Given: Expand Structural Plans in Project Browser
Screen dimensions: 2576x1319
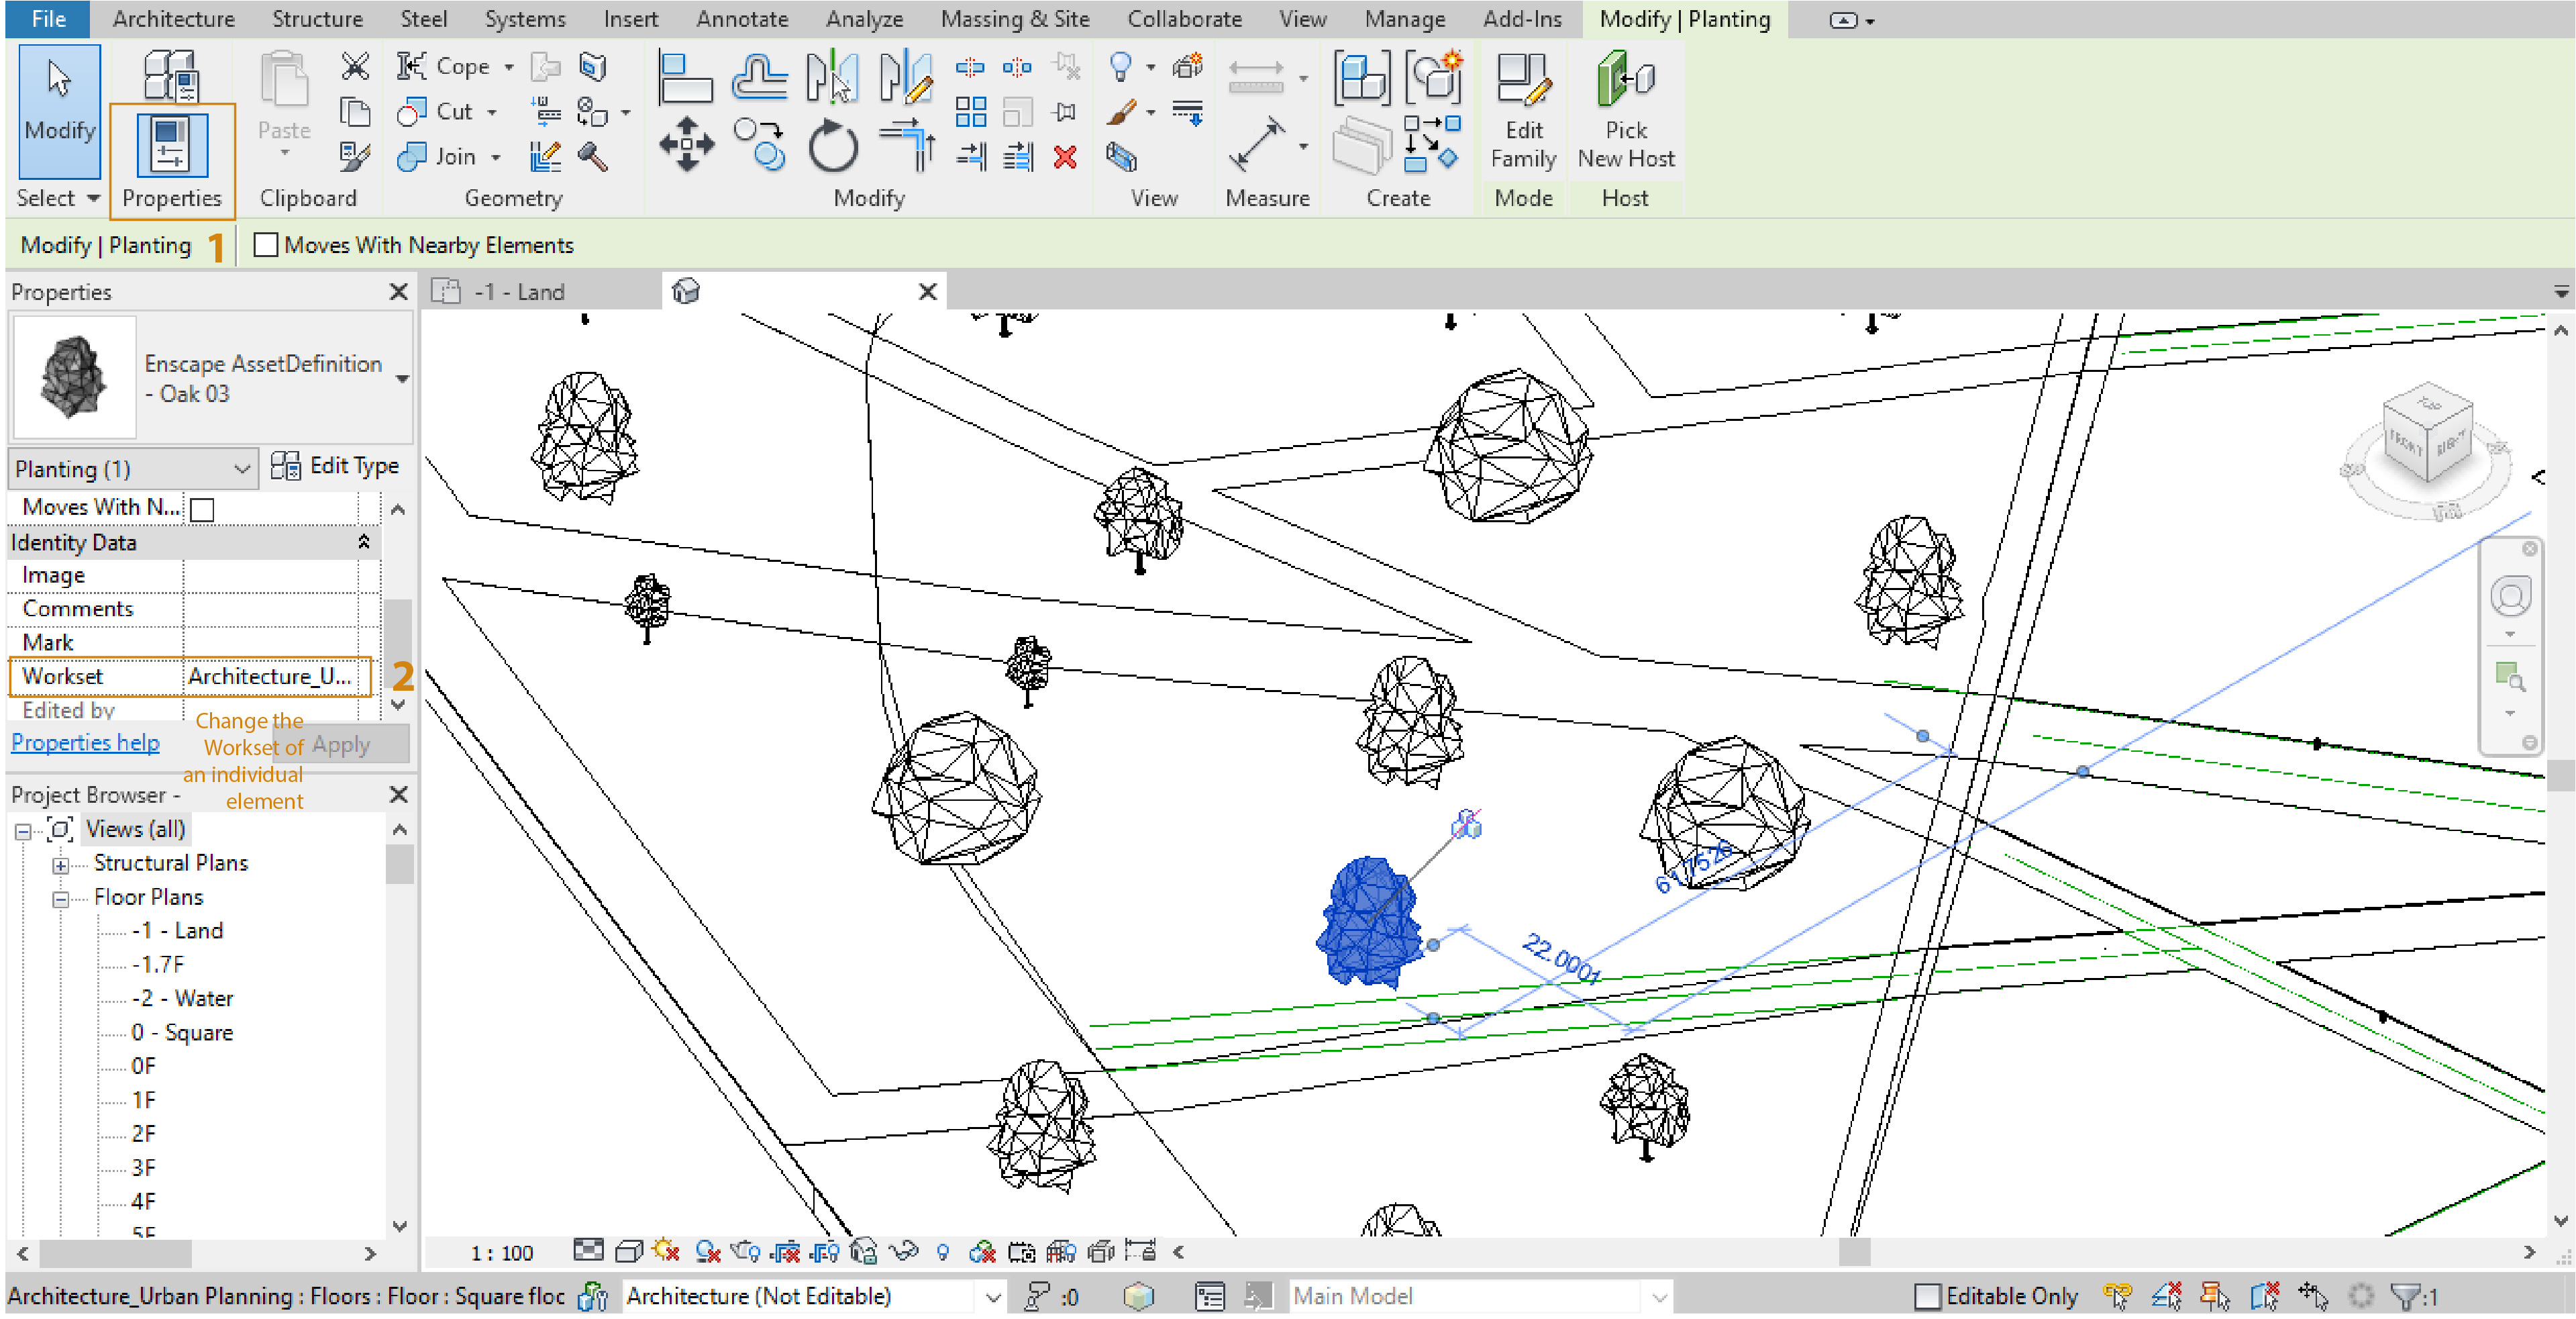Looking at the screenshot, I should coord(61,864).
